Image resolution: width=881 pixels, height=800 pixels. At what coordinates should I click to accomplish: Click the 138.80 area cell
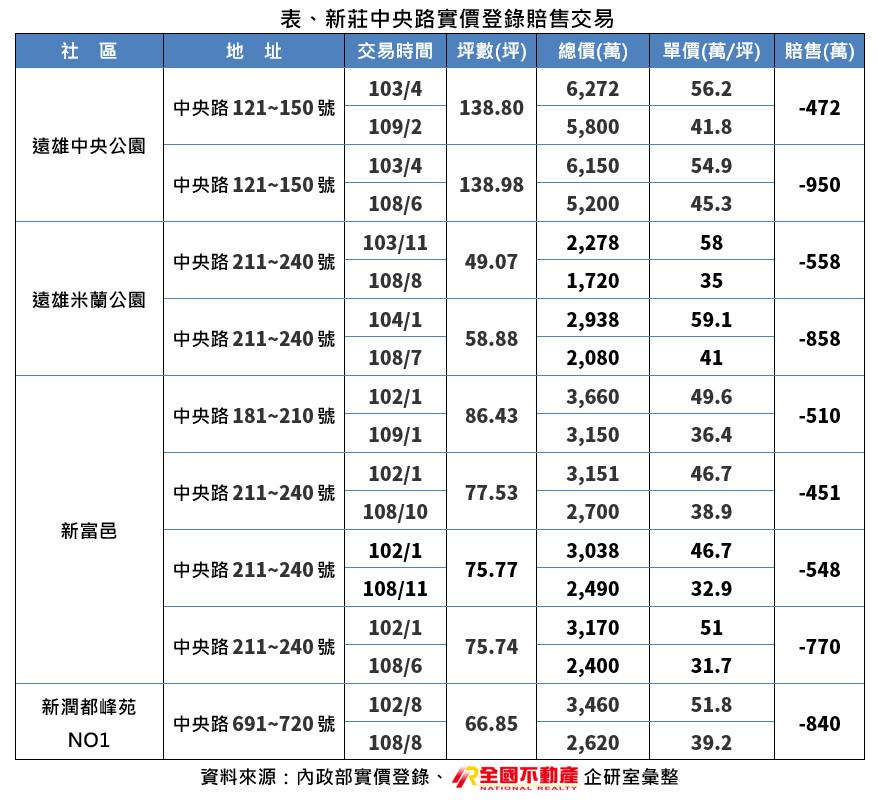[x=491, y=108]
